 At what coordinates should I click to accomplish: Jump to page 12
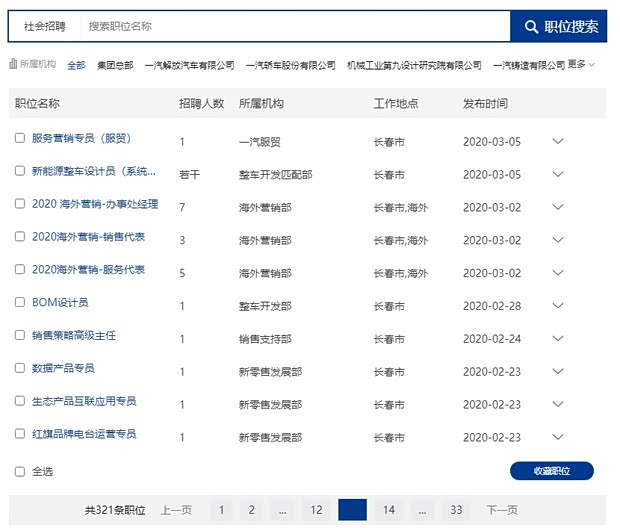(x=316, y=510)
